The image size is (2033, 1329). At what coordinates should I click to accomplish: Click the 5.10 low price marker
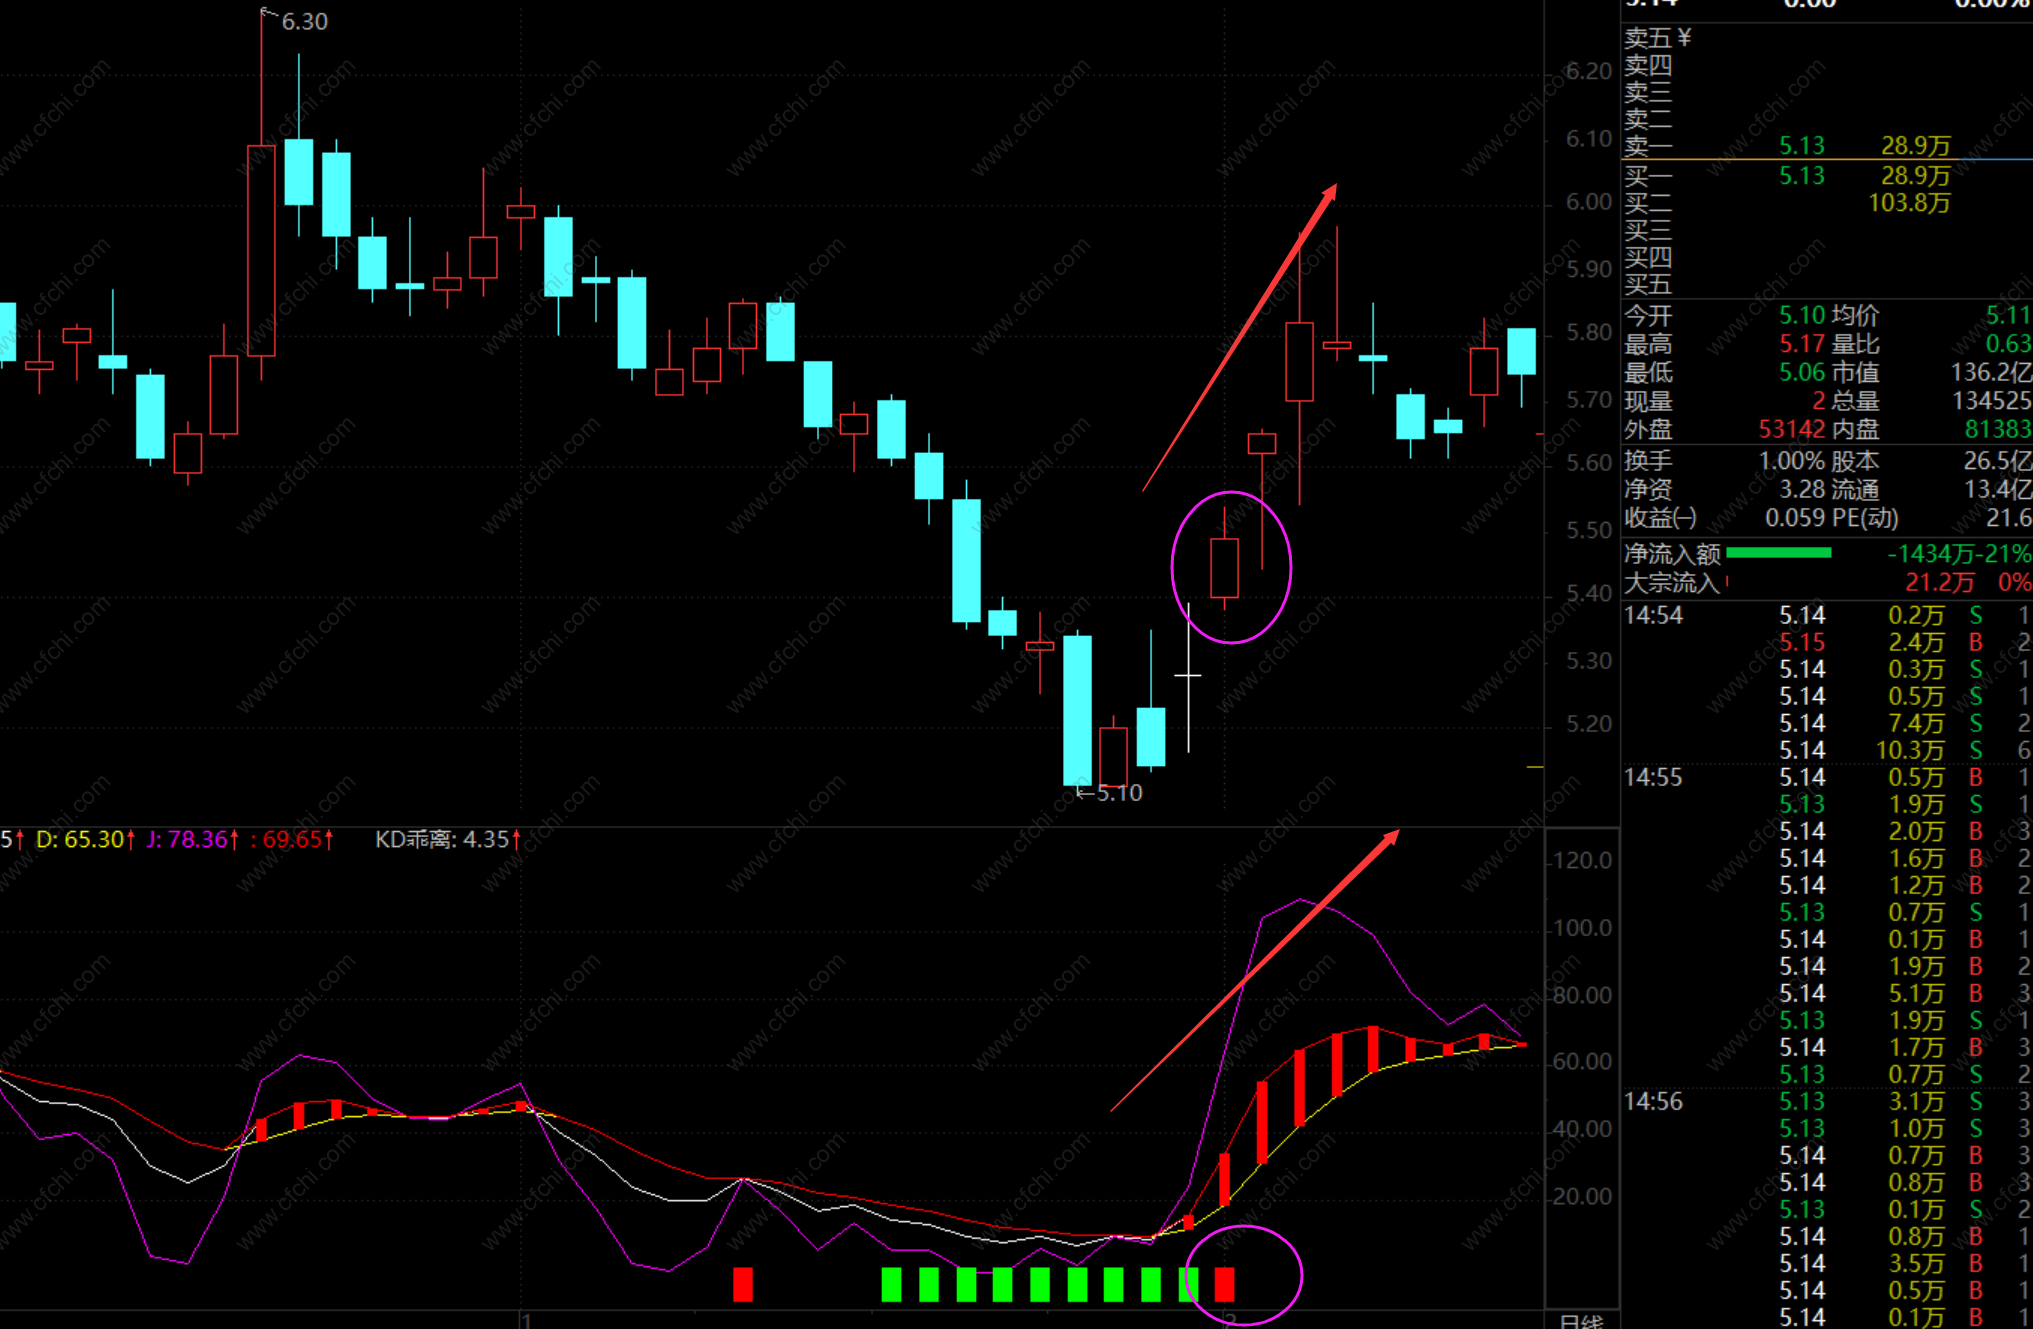[1118, 793]
